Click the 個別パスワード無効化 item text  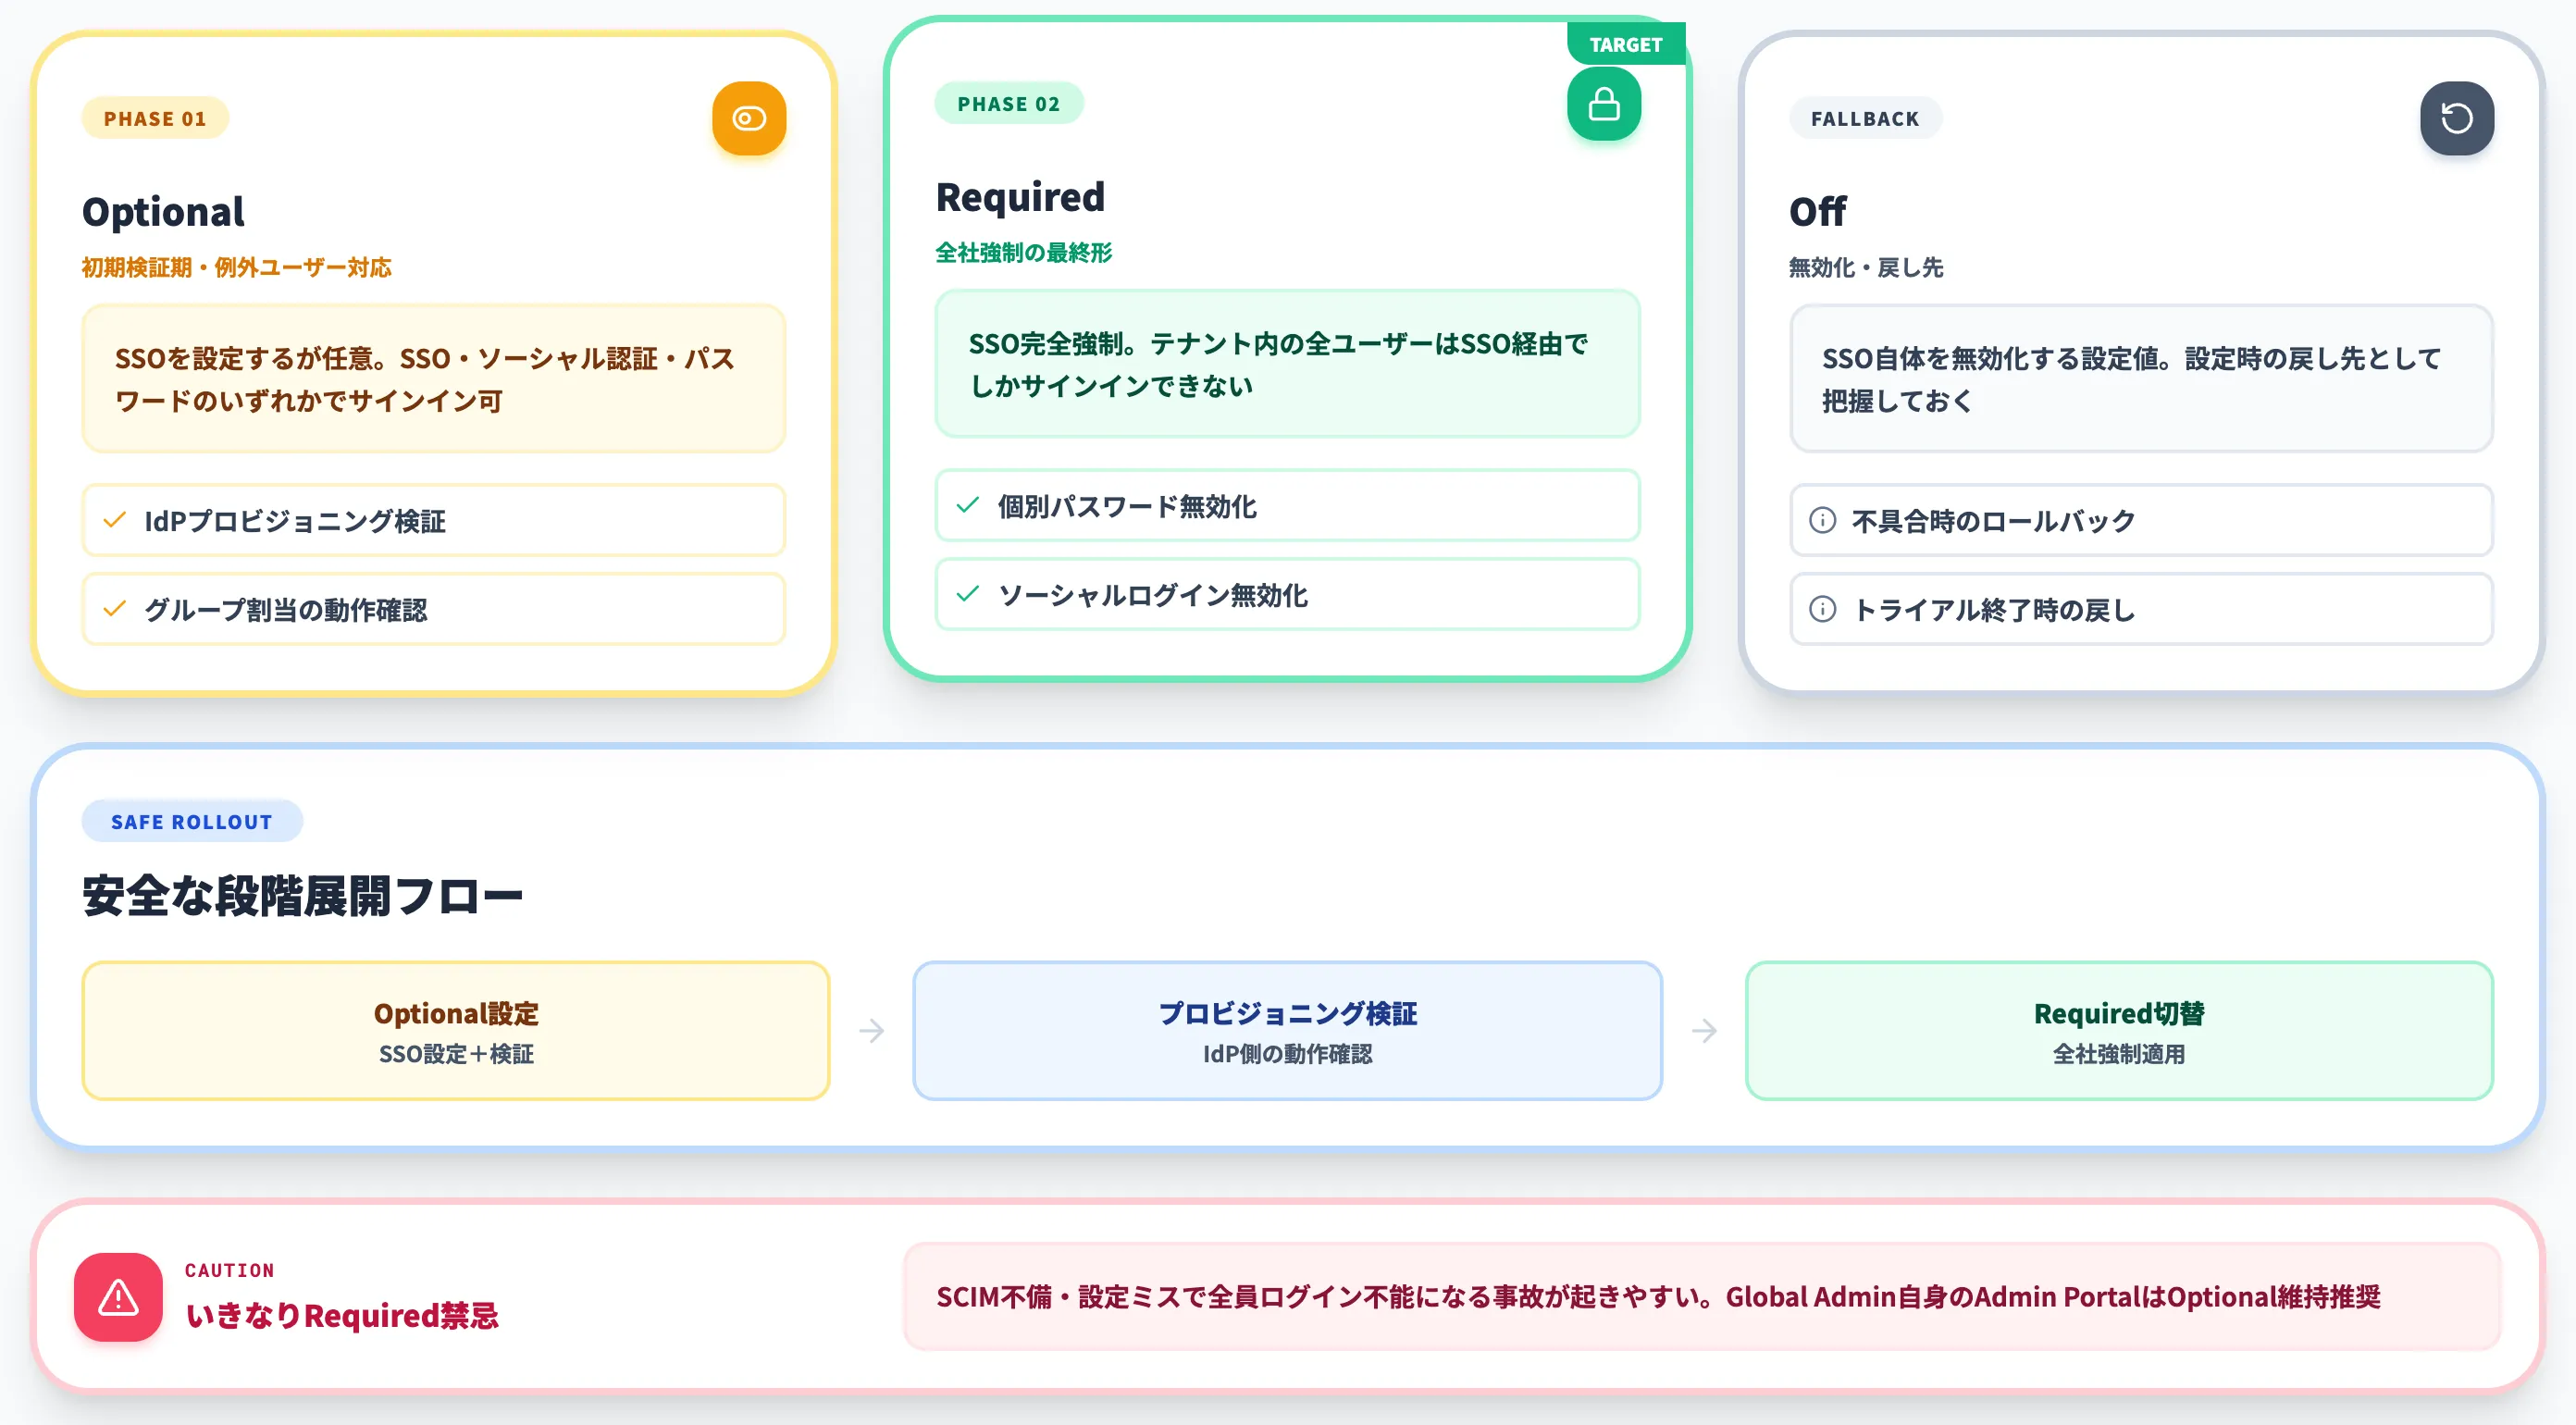[x=1127, y=506]
